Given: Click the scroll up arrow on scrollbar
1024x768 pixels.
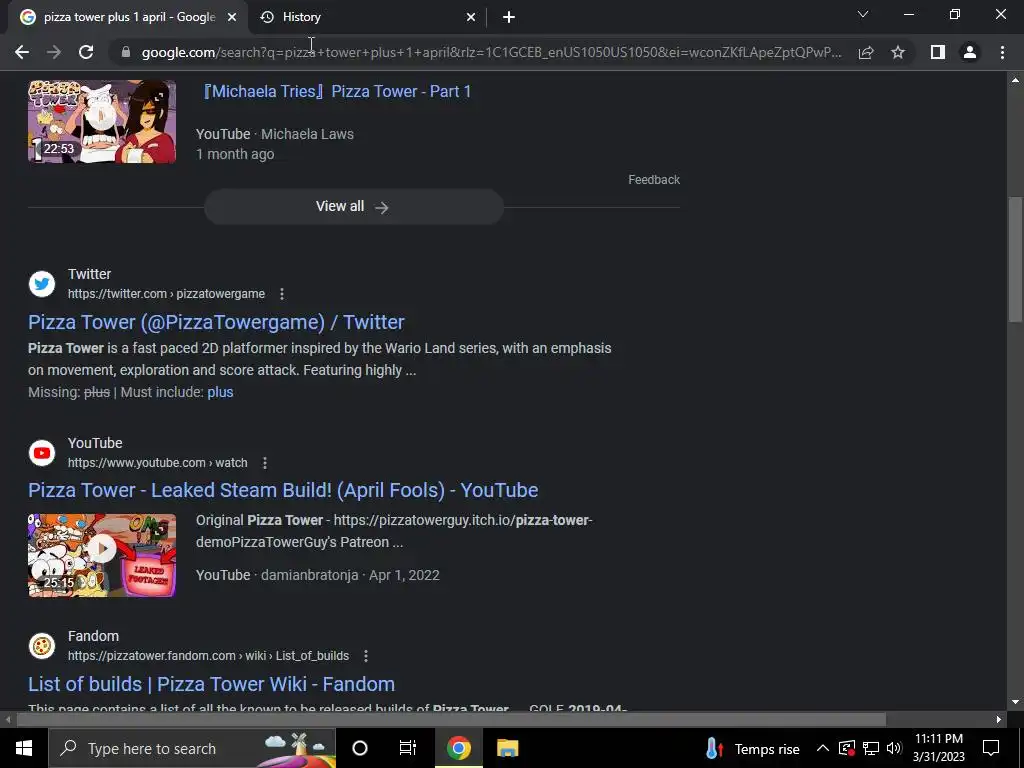Looking at the screenshot, I should pos(1015,80).
